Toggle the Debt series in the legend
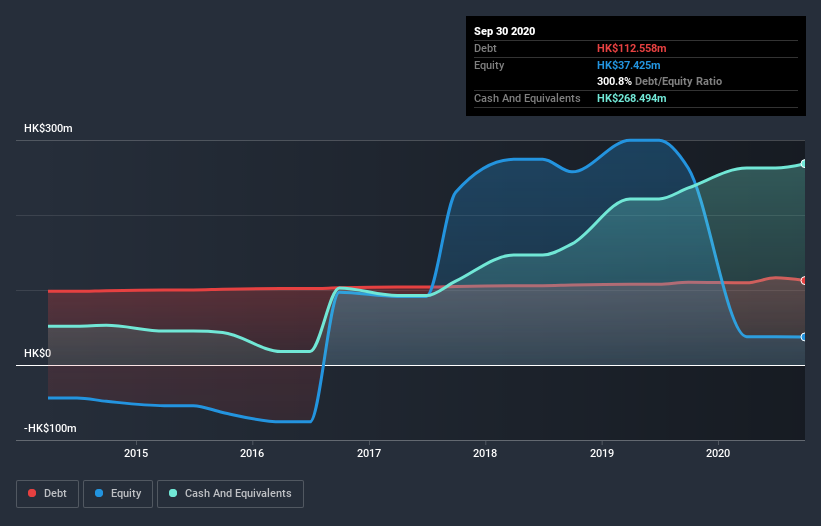 [48, 494]
